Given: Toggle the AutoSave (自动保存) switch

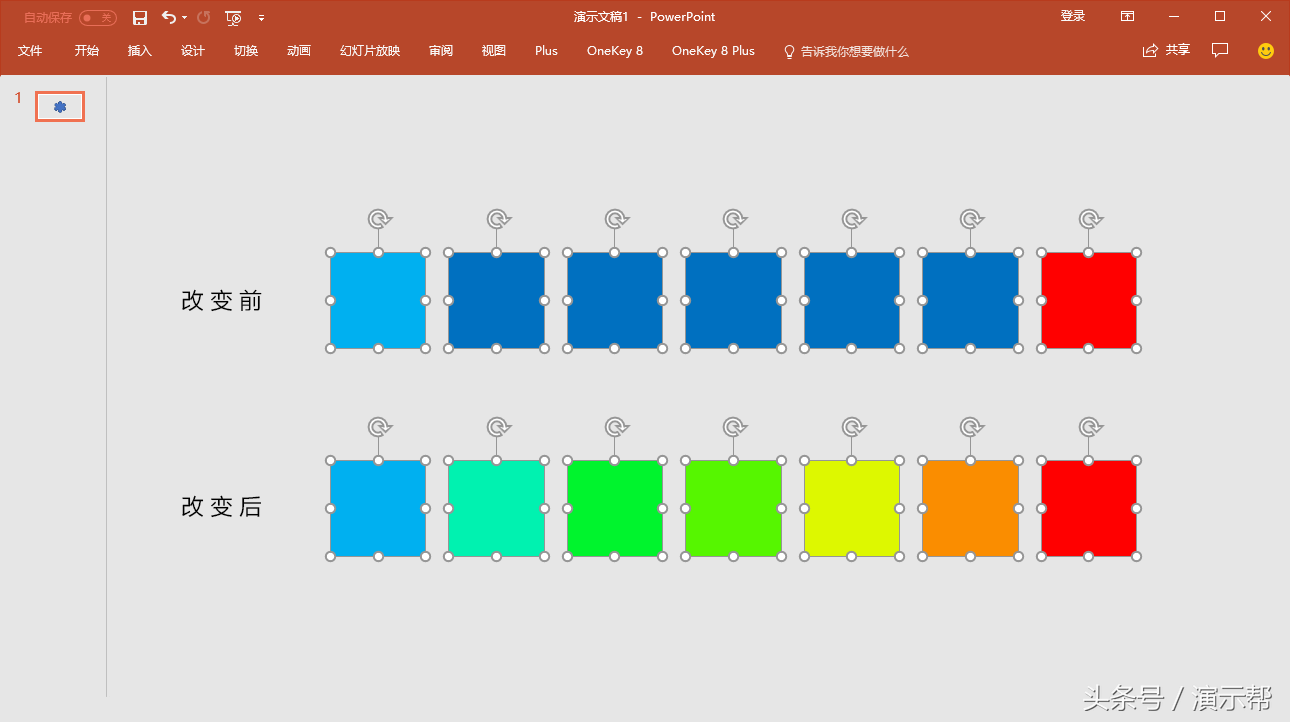Looking at the screenshot, I should tap(98, 18).
